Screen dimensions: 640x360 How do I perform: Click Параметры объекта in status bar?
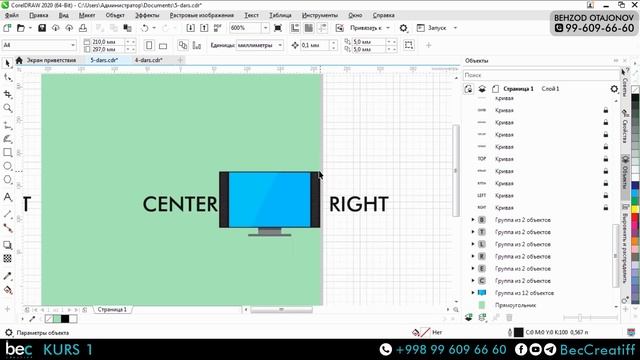[42, 333]
